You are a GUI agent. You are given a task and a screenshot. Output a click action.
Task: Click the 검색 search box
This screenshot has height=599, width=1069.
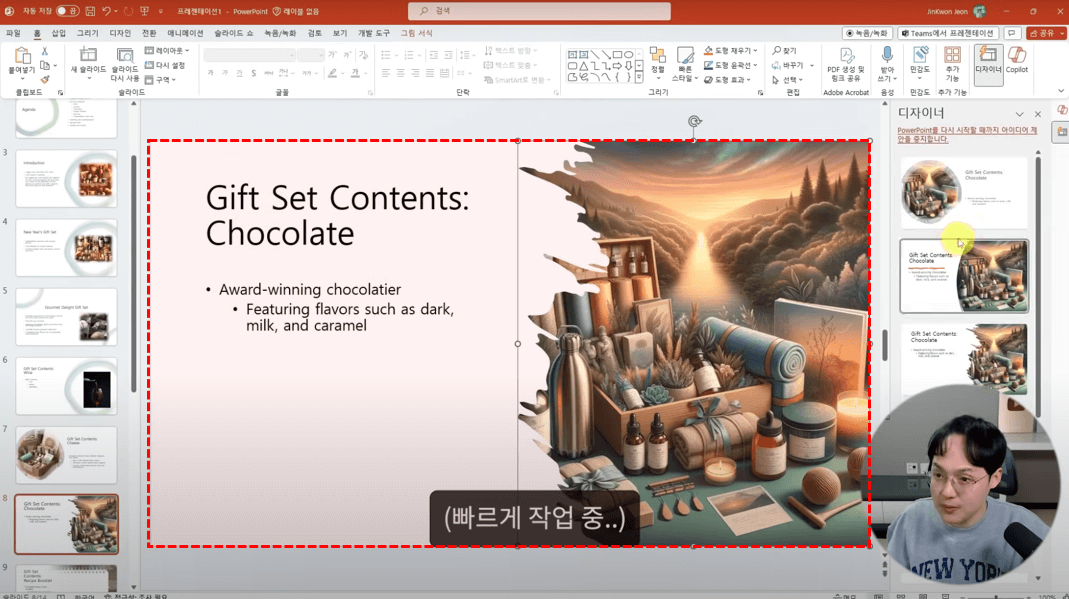pyautogui.click(x=539, y=11)
